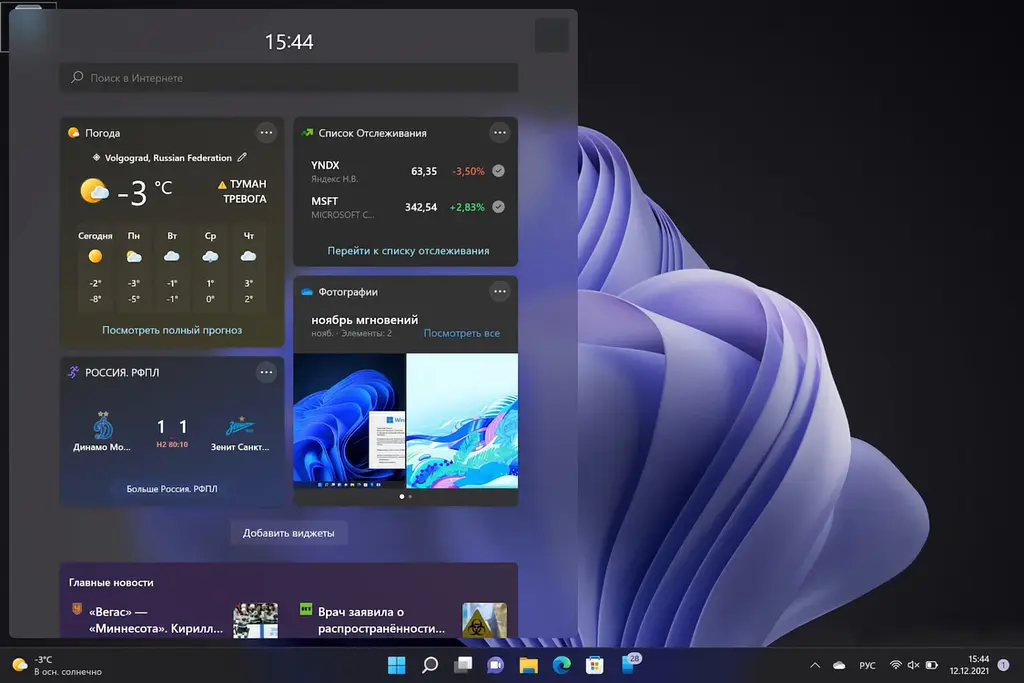This screenshot has height=683, width=1024.
Task: Click Посмотреть все in Photos widget
Action: (x=462, y=333)
